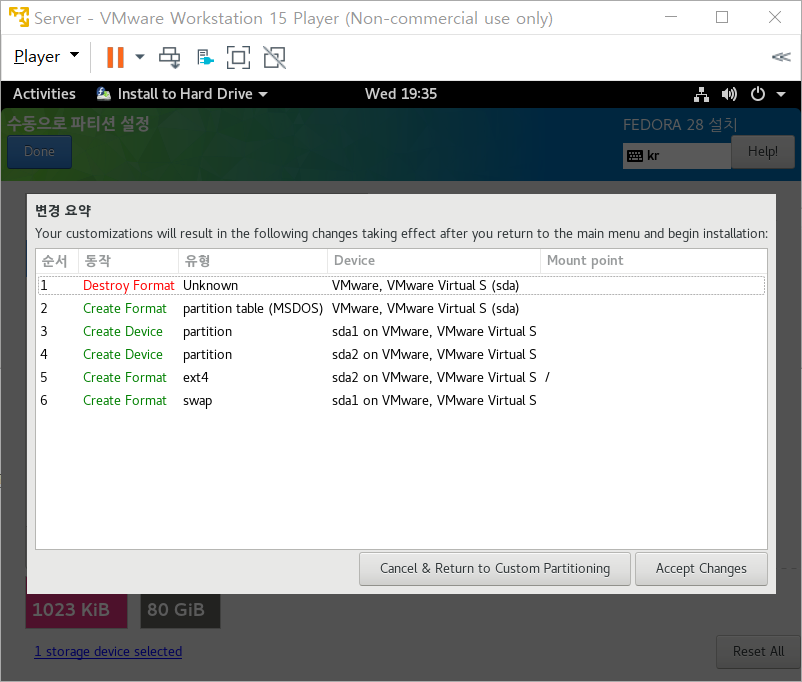The height and width of the screenshot is (682, 802).
Task: Collapse the VMware toolbar chevrons
Action: click(781, 57)
